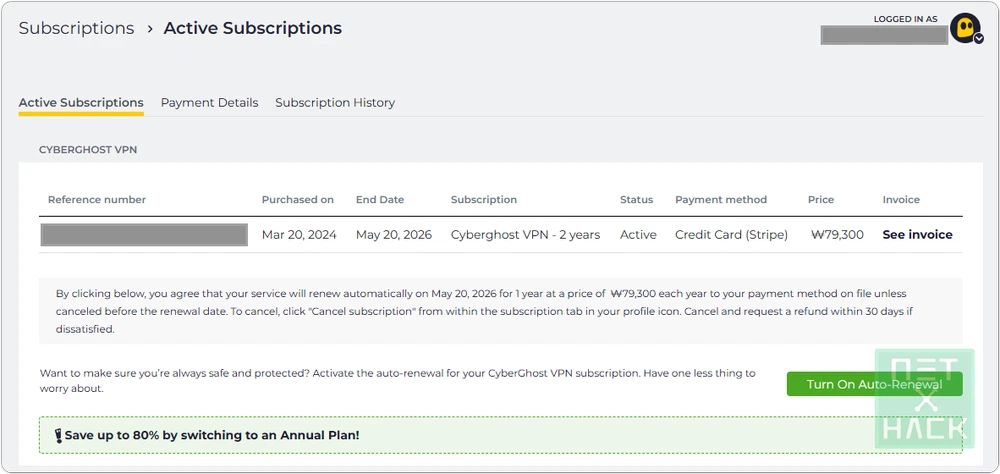Select the redacted reference number cell
Screen dimensions: 1000x474
point(144,235)
